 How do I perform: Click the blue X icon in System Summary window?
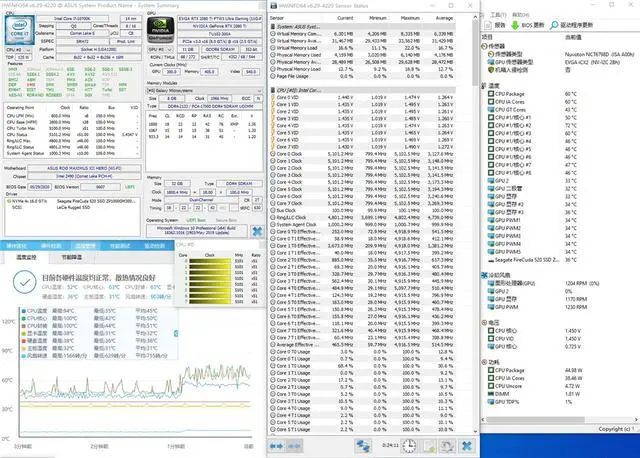(257, 231)
